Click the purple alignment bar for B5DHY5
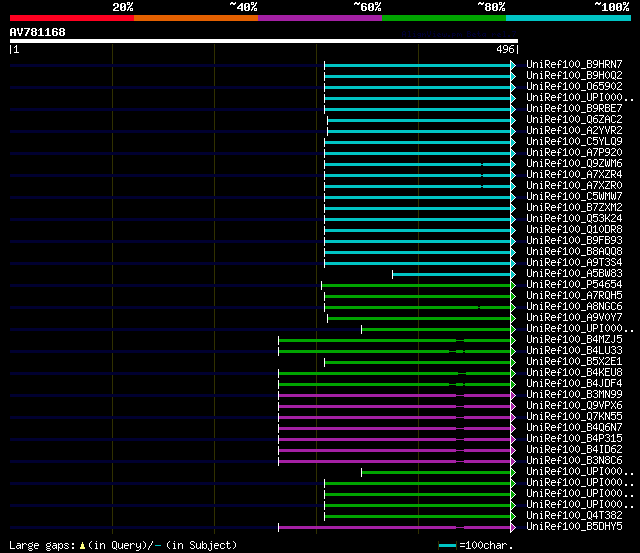The height and width of the screenshot is (553, 640). [394, 528]
